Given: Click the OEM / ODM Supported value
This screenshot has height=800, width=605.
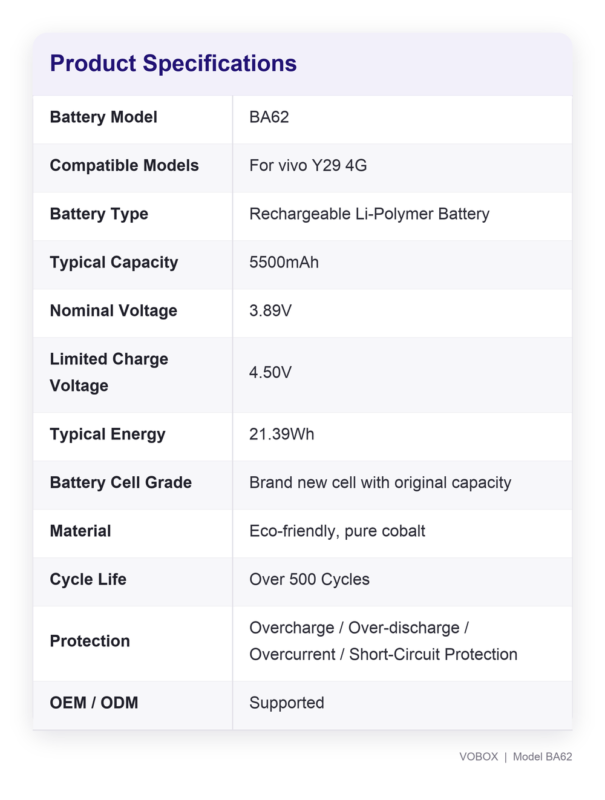Looking at the screenshot, I should click(x=286, y=703).
